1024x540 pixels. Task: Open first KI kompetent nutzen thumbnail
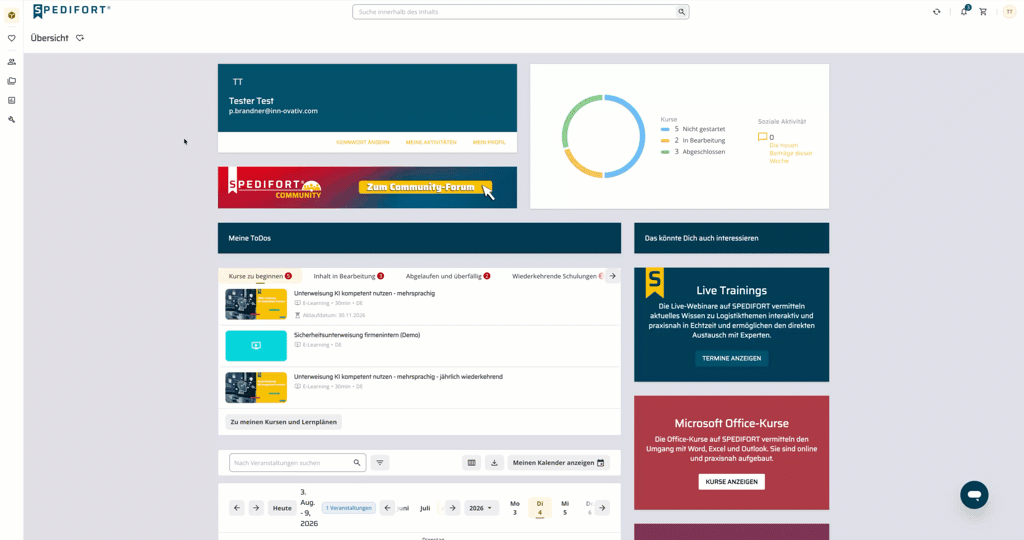point(256,304)
